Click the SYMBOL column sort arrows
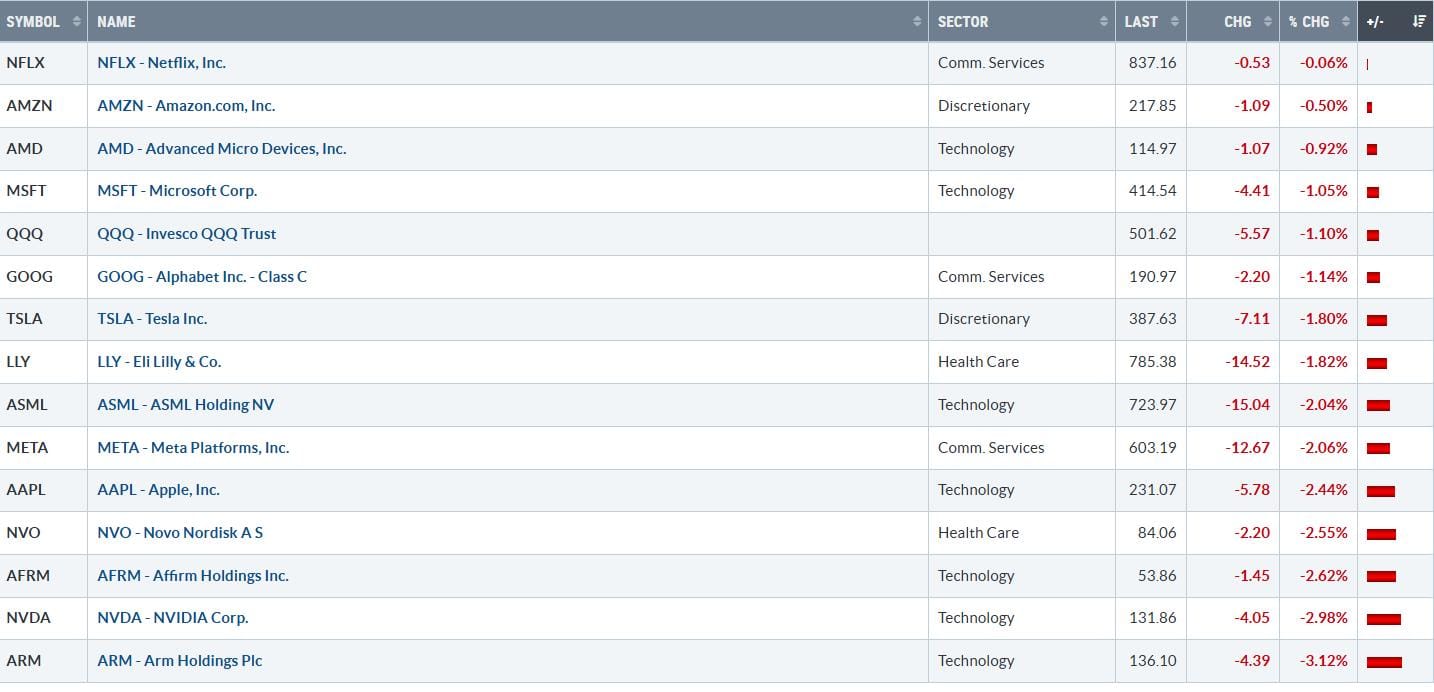Viewport: 1434px width, 692px height. [x=76, y=21]
